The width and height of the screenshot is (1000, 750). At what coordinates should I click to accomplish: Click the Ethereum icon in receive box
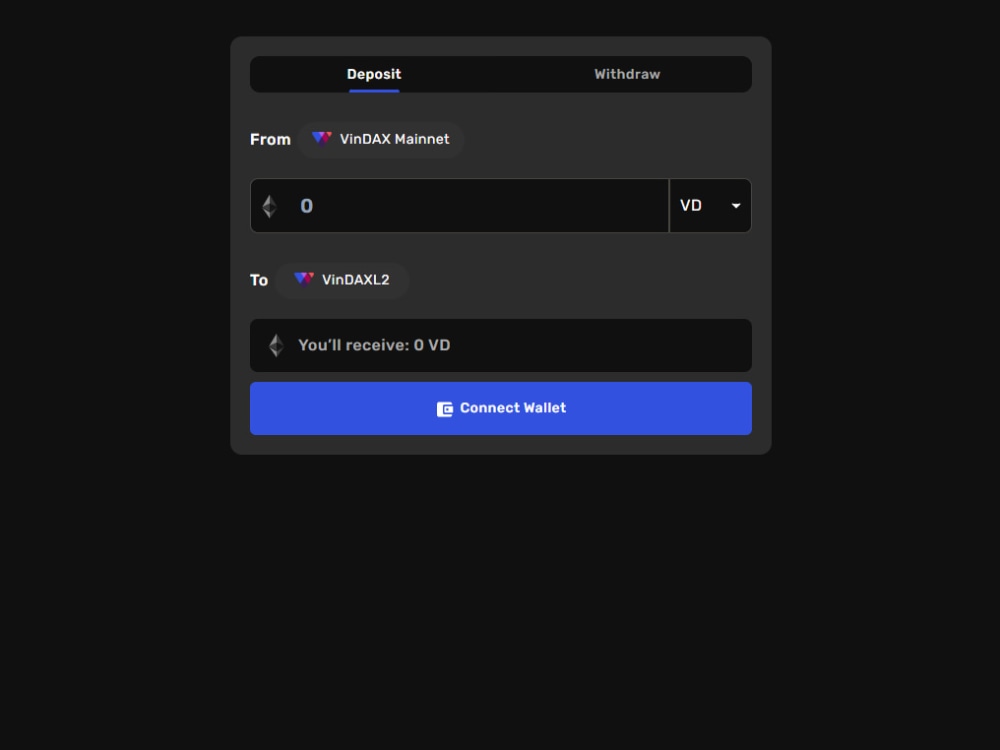tap(276, 345)
